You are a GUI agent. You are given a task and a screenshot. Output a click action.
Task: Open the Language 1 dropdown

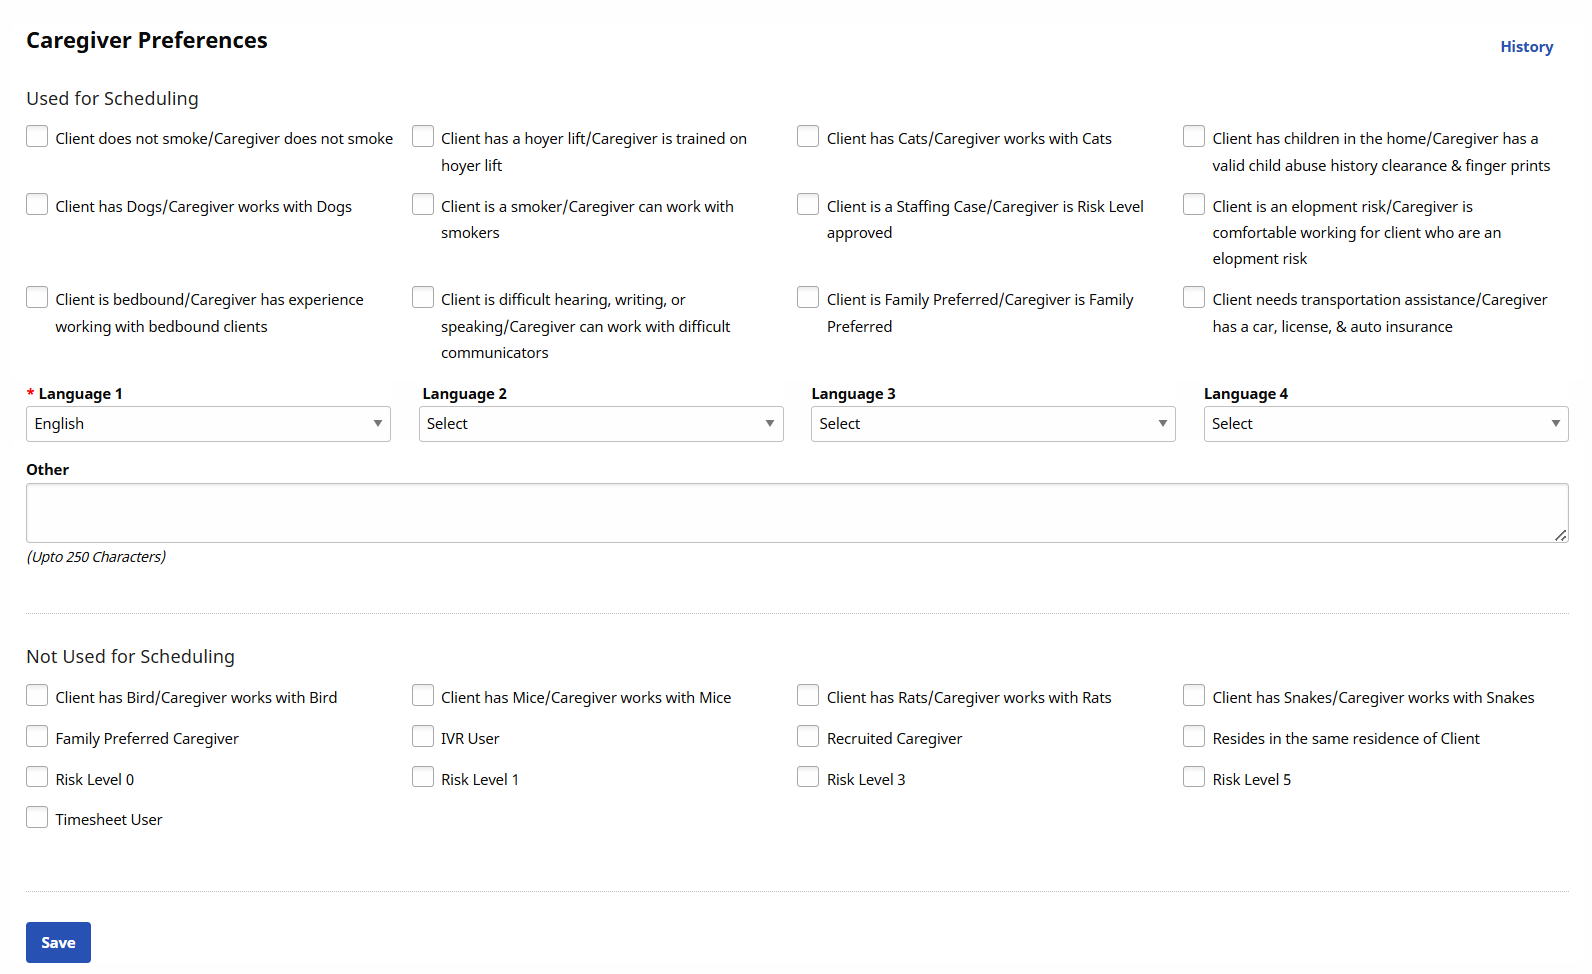pos(208,424)
